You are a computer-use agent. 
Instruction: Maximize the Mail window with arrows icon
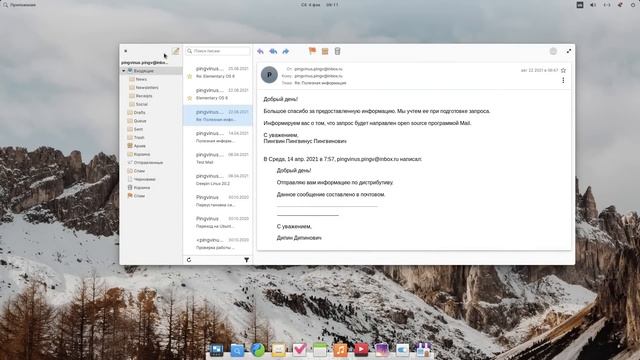[x=569, y=51]
